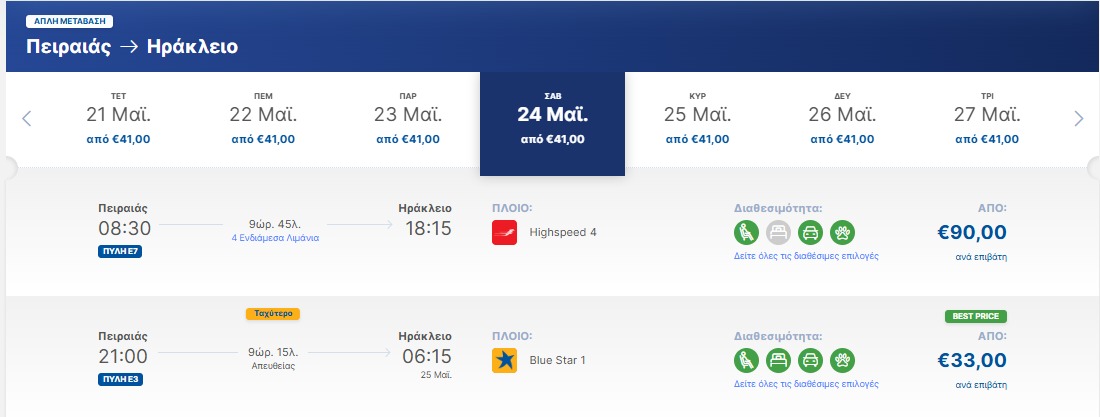This screenshot has width=1100, height=417.
Task: Click the pet paw icon for Blue Star 1
Action: 843,360
